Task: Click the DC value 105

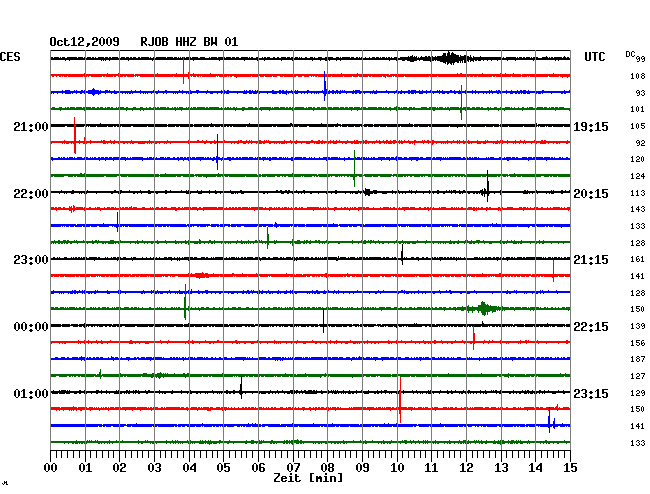Action: 638,126
